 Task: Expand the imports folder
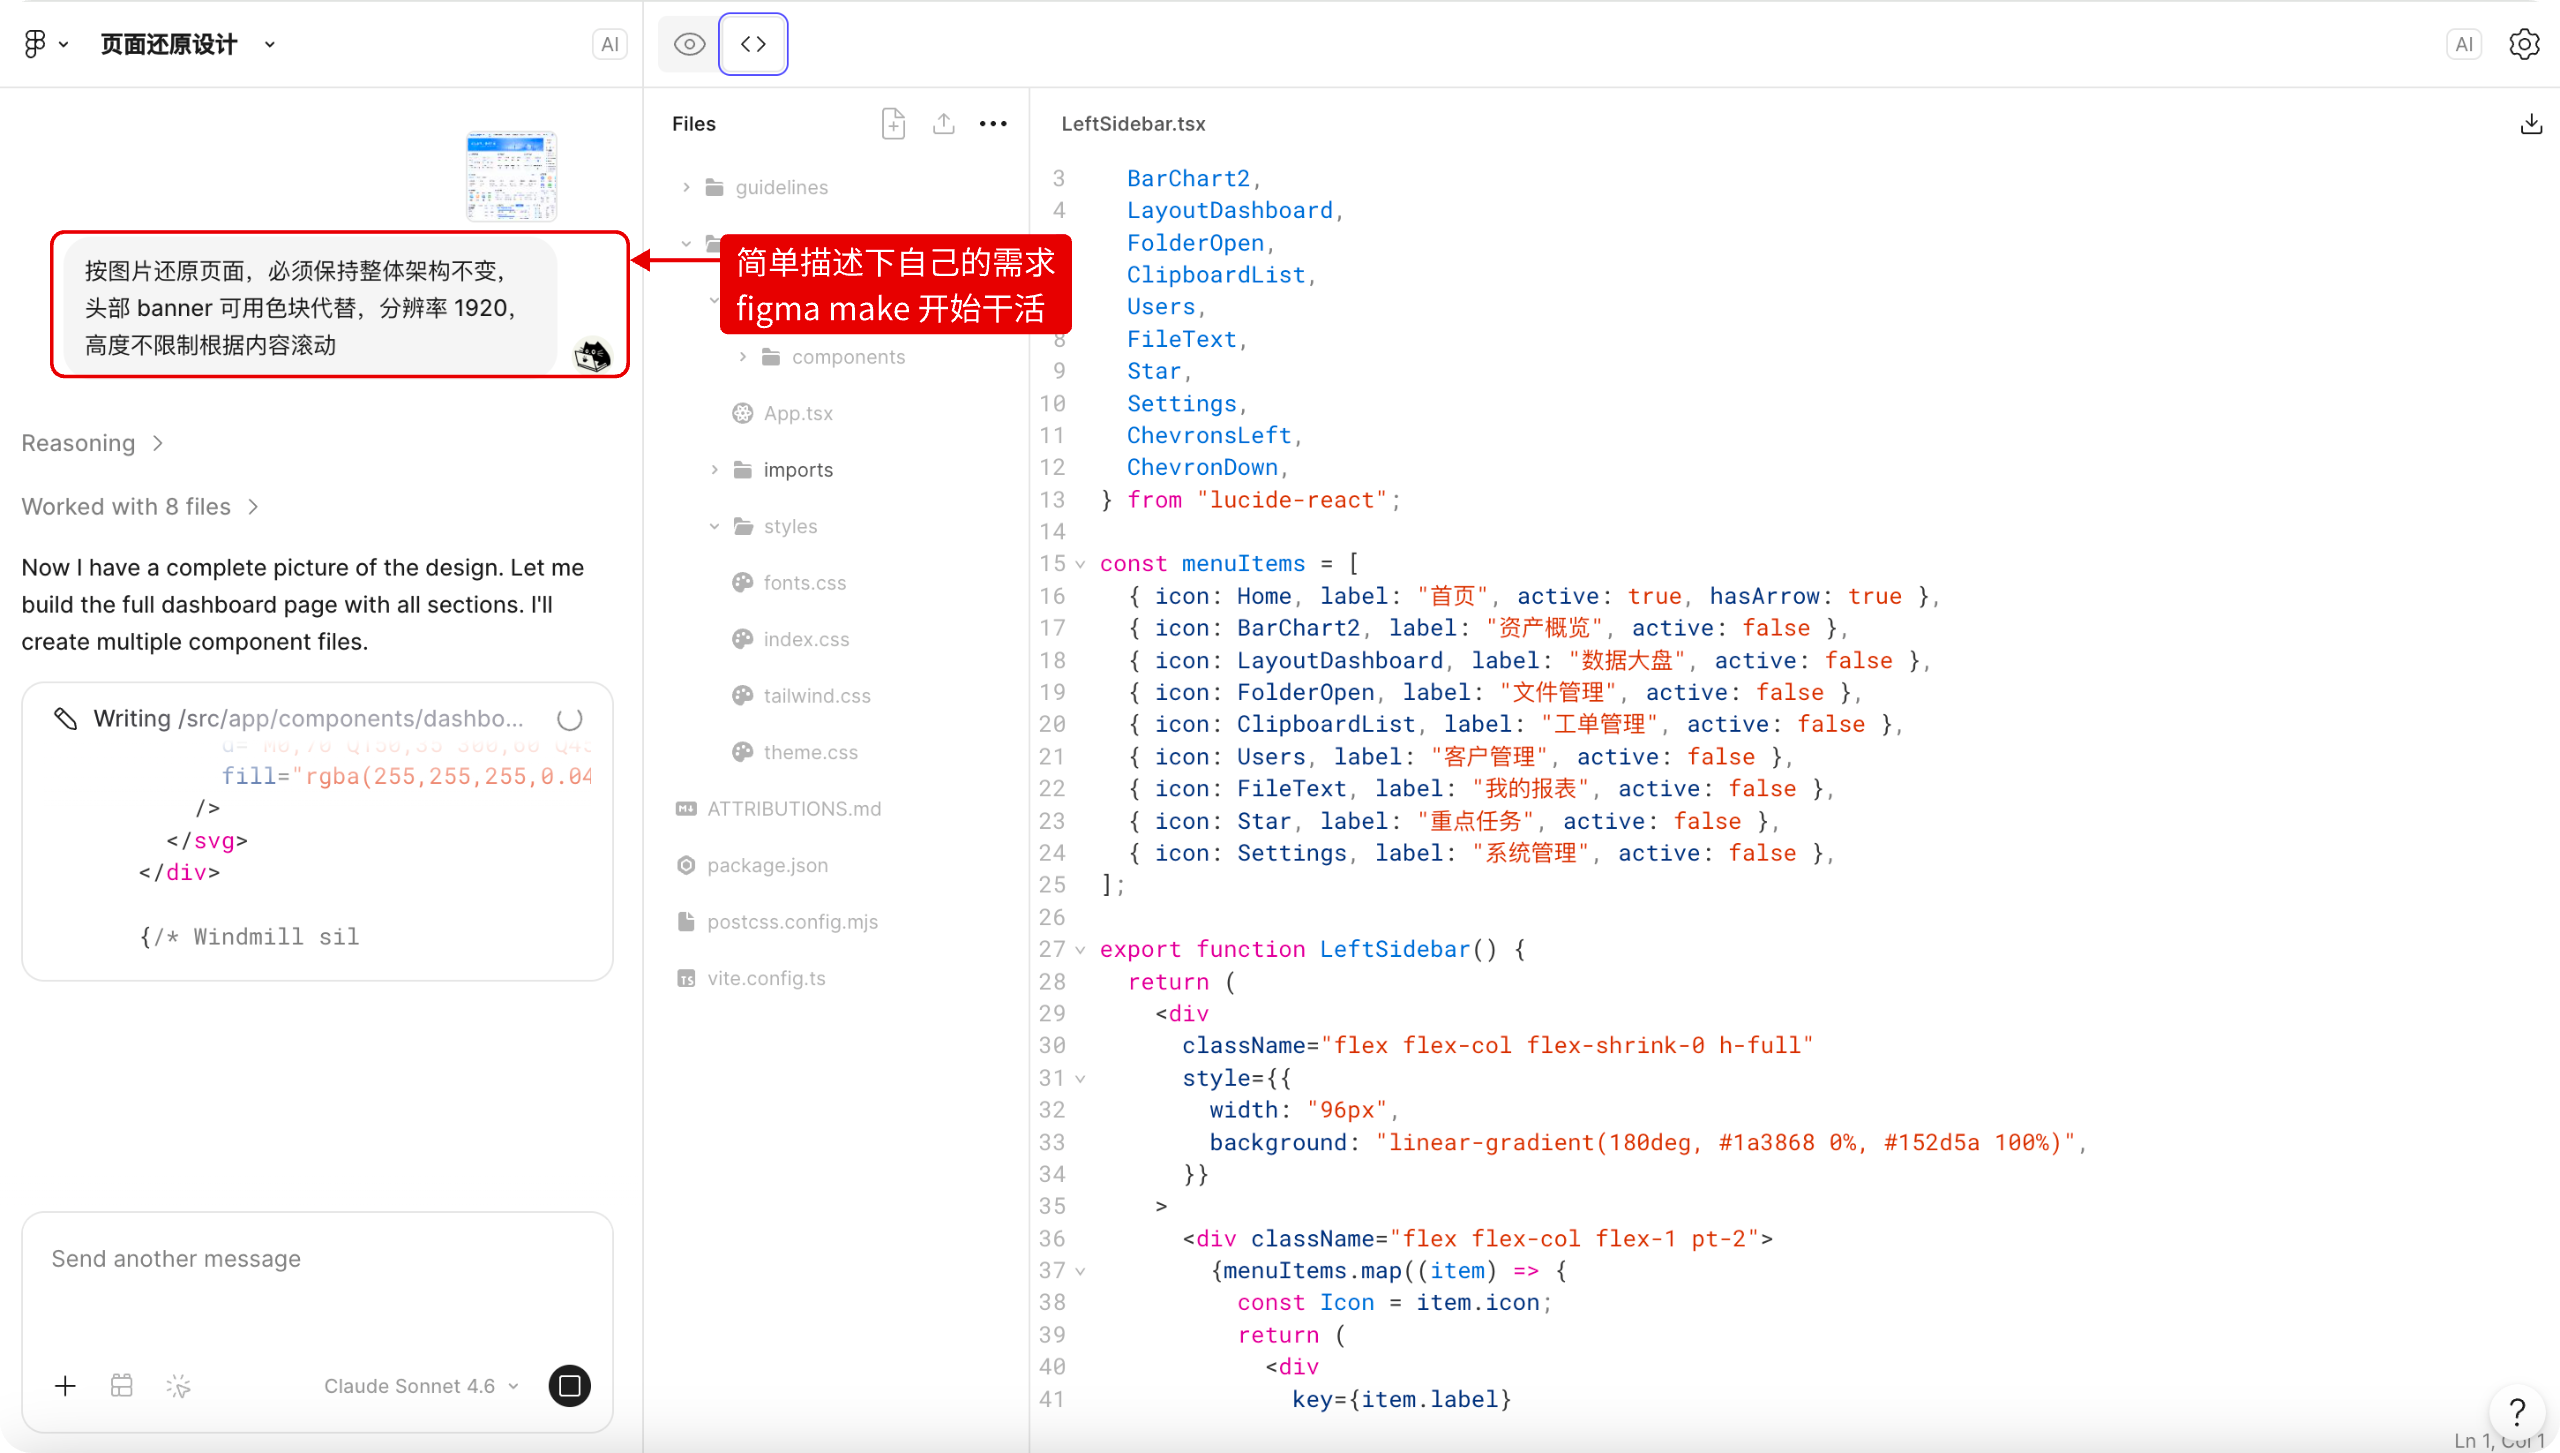click(714, 470)
